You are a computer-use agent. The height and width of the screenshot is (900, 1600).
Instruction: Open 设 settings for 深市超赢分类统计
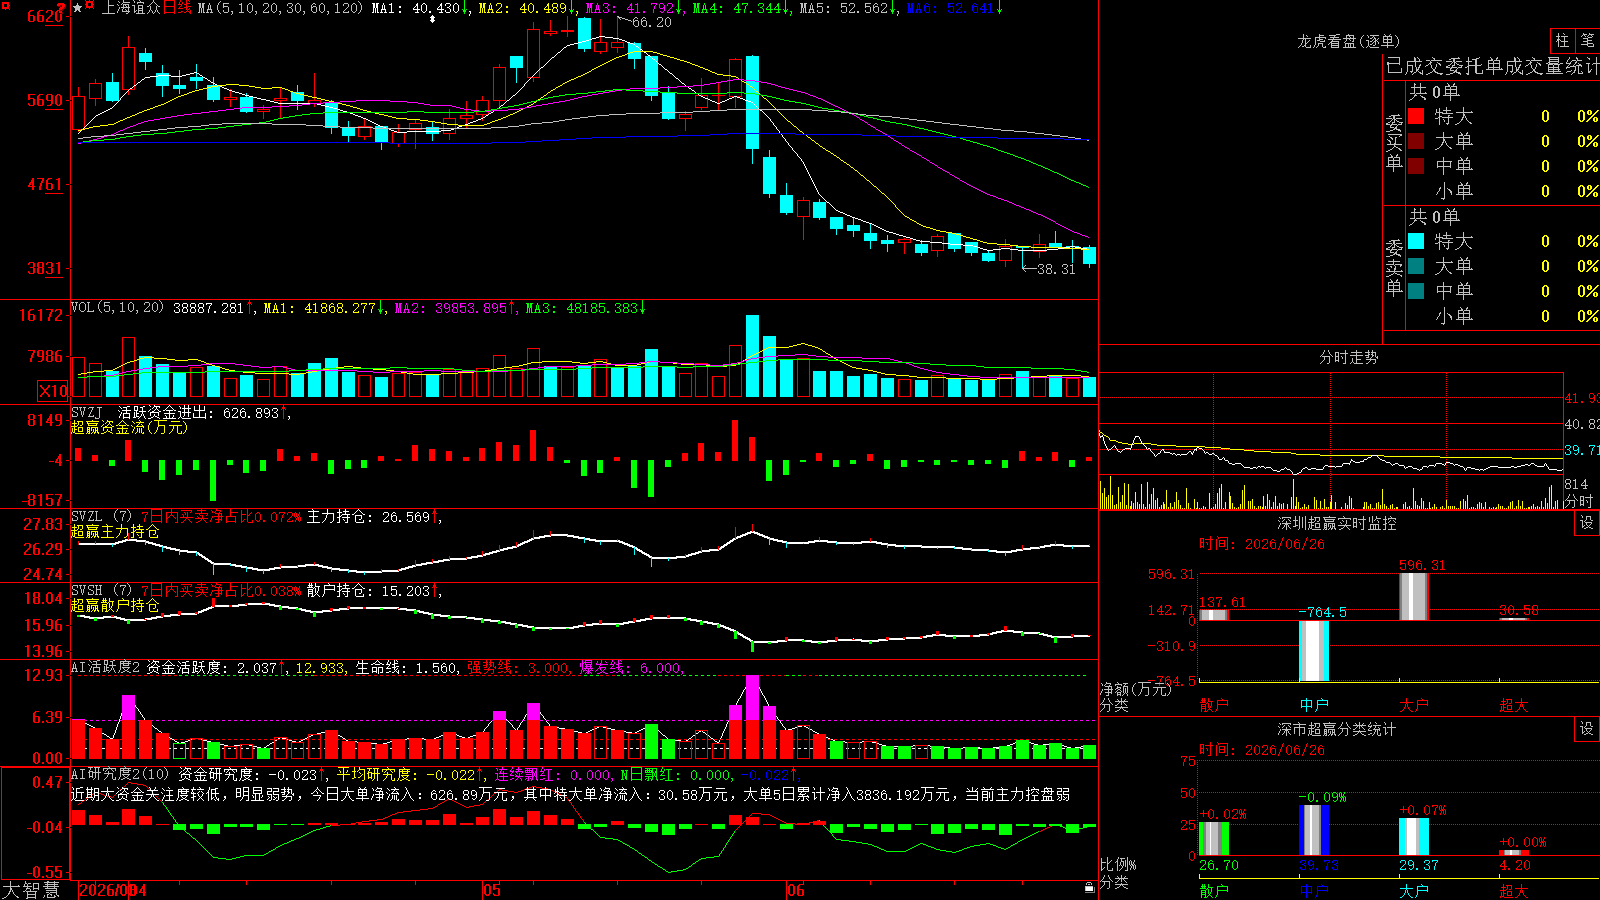1587,729
